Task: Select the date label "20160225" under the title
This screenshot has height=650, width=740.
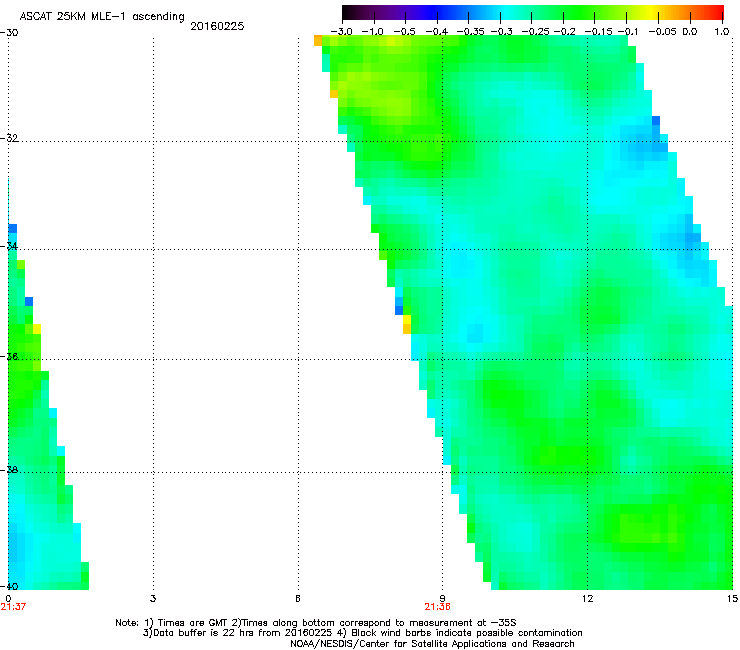Action: (x=217, y=26)
